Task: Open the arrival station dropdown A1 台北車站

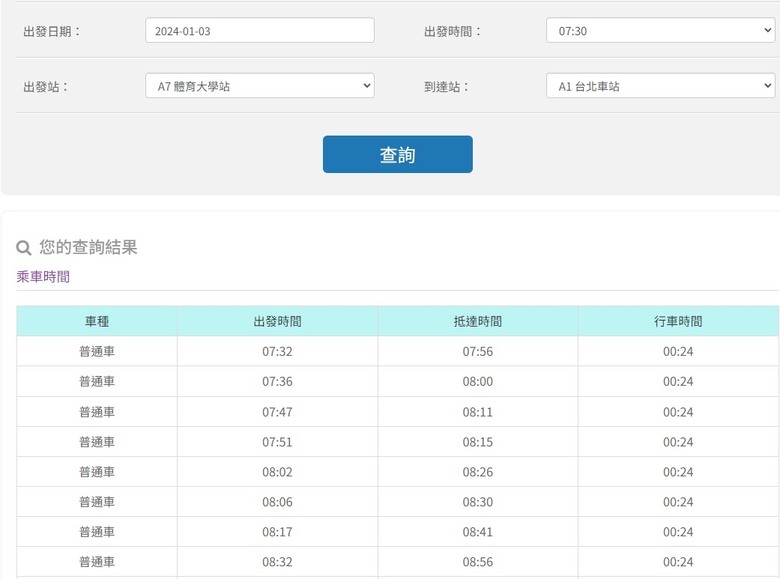Action: (x=660, y=86)
